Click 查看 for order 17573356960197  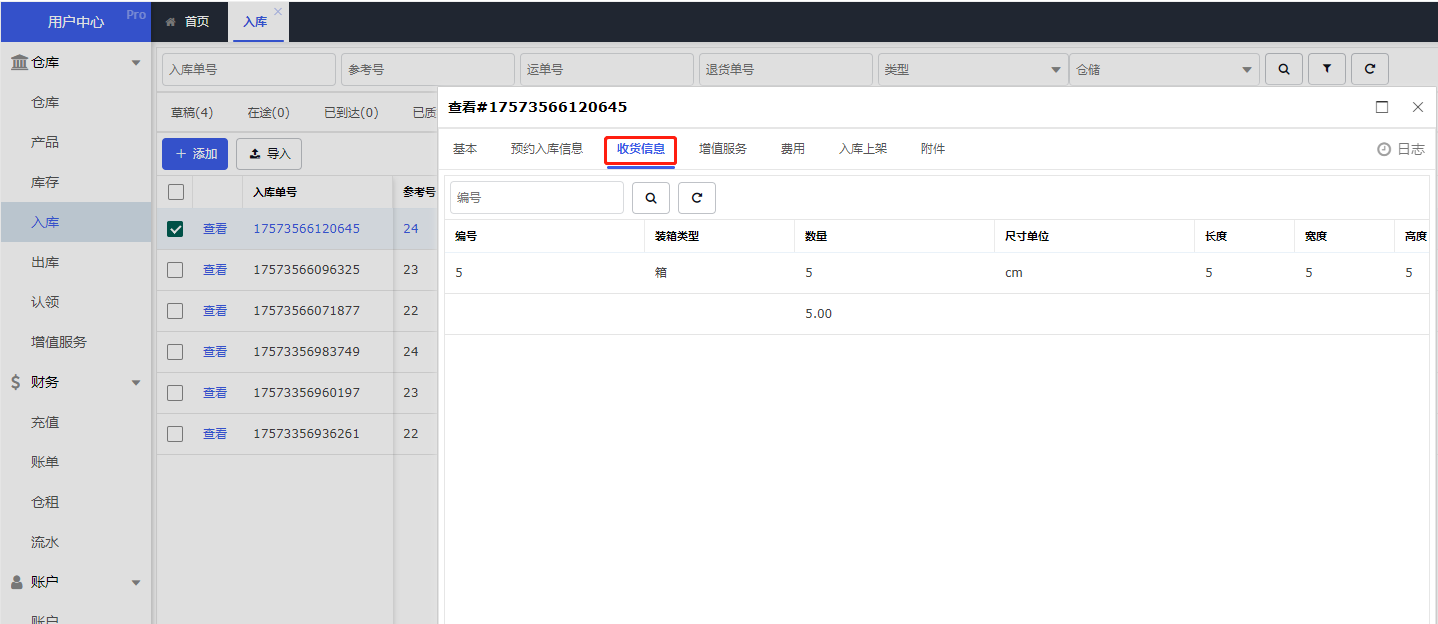[x=215, y=393]
